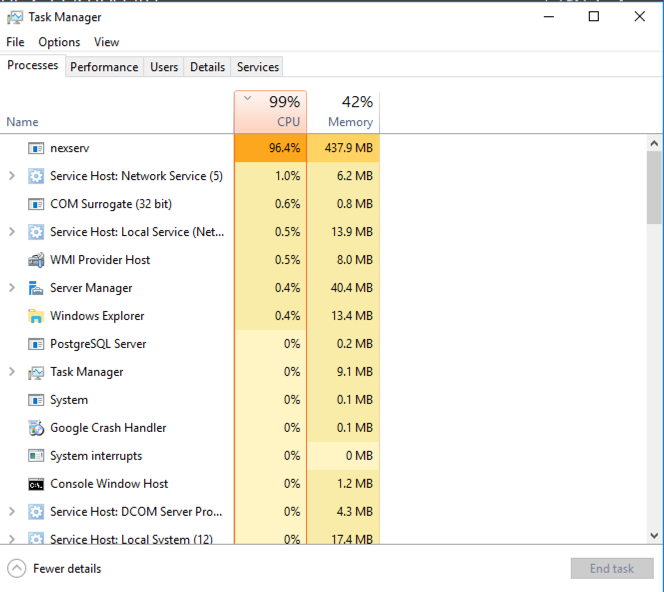Expand the Task Manager process entry
This screenshot has height=592, width=664.
point(12,372)
